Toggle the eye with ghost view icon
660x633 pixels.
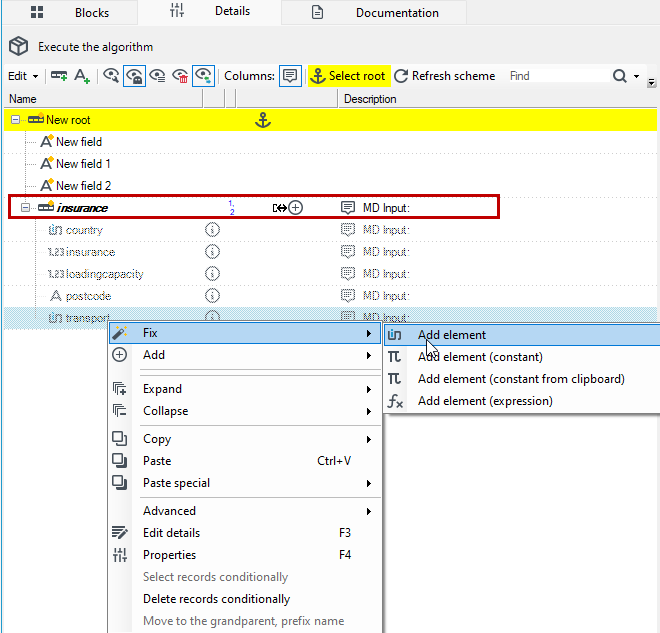134,76
